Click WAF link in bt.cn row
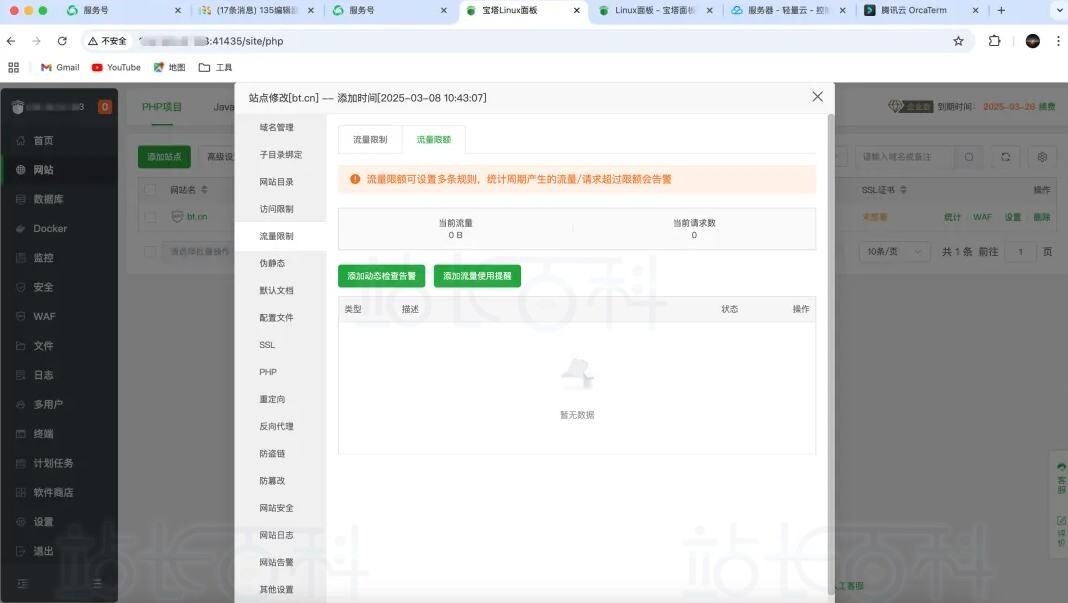This screenshot has height=603, width=1068. (982, 217)
